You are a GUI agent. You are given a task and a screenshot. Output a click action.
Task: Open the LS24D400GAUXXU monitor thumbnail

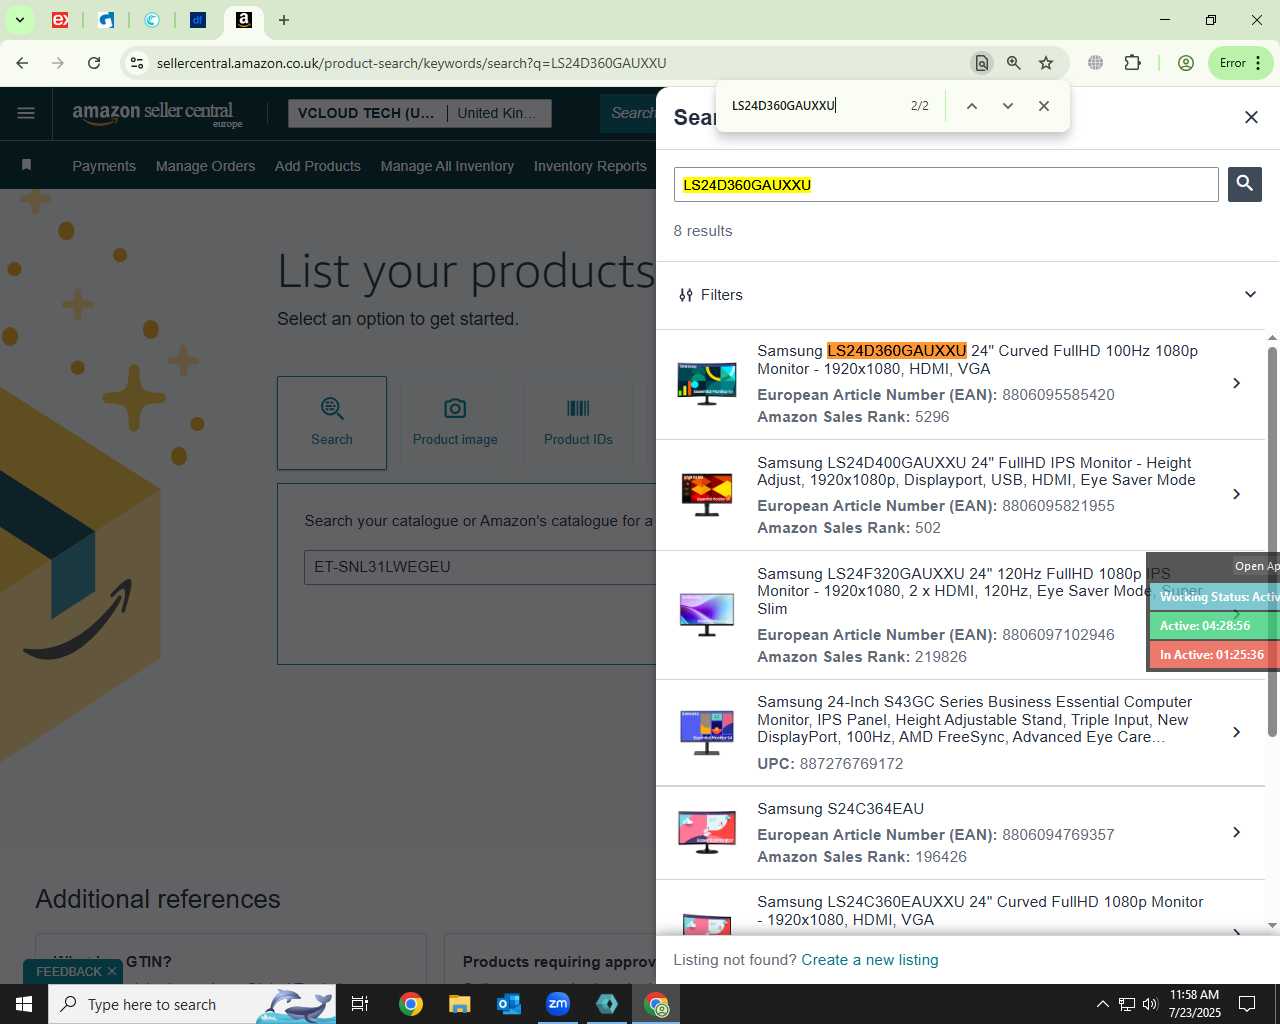(706, 495)
